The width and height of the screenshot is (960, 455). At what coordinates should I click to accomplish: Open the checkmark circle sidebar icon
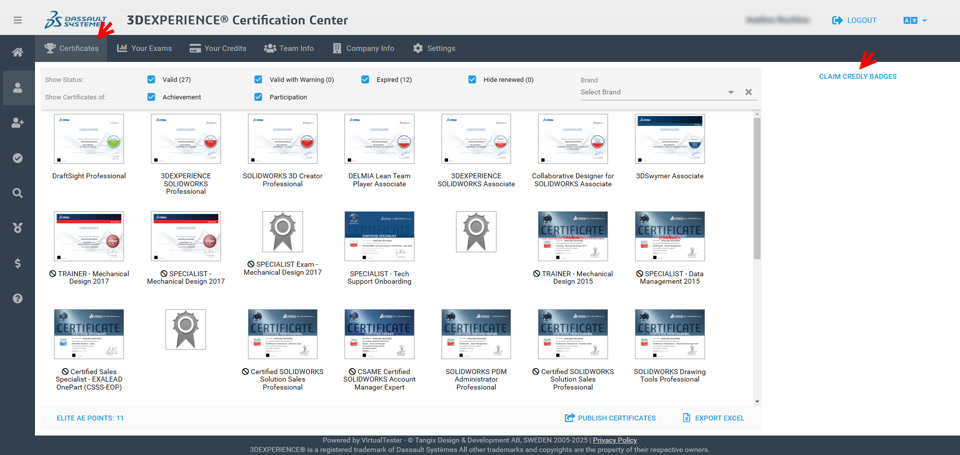point(17,158)
